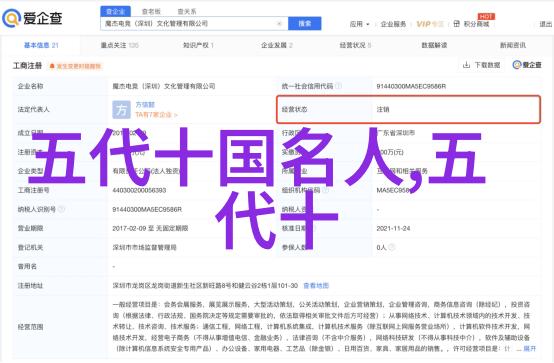
Task: Click the 曾用名 row label
Action: pos(27,267)
